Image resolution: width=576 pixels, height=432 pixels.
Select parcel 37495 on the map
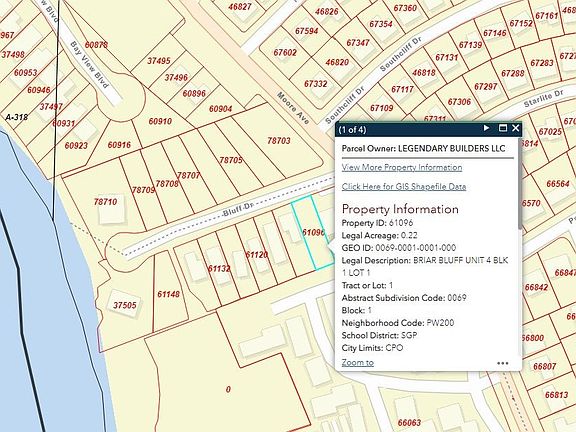(x=159, y=61)
